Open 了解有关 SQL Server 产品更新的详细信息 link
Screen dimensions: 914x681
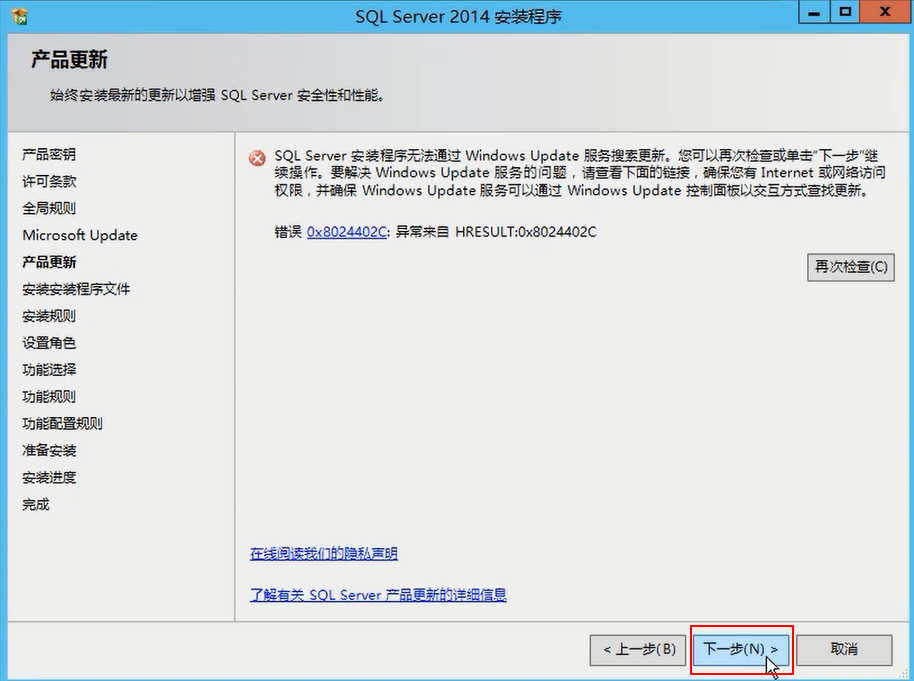point(378,595)
